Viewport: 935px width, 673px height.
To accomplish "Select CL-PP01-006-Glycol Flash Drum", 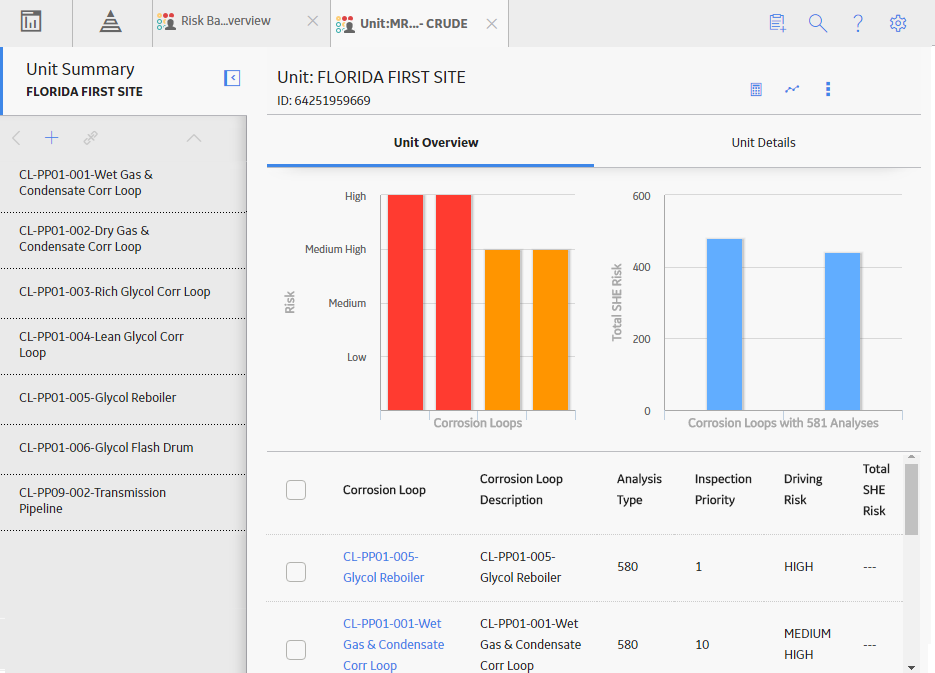I will (x=123, y=448).
